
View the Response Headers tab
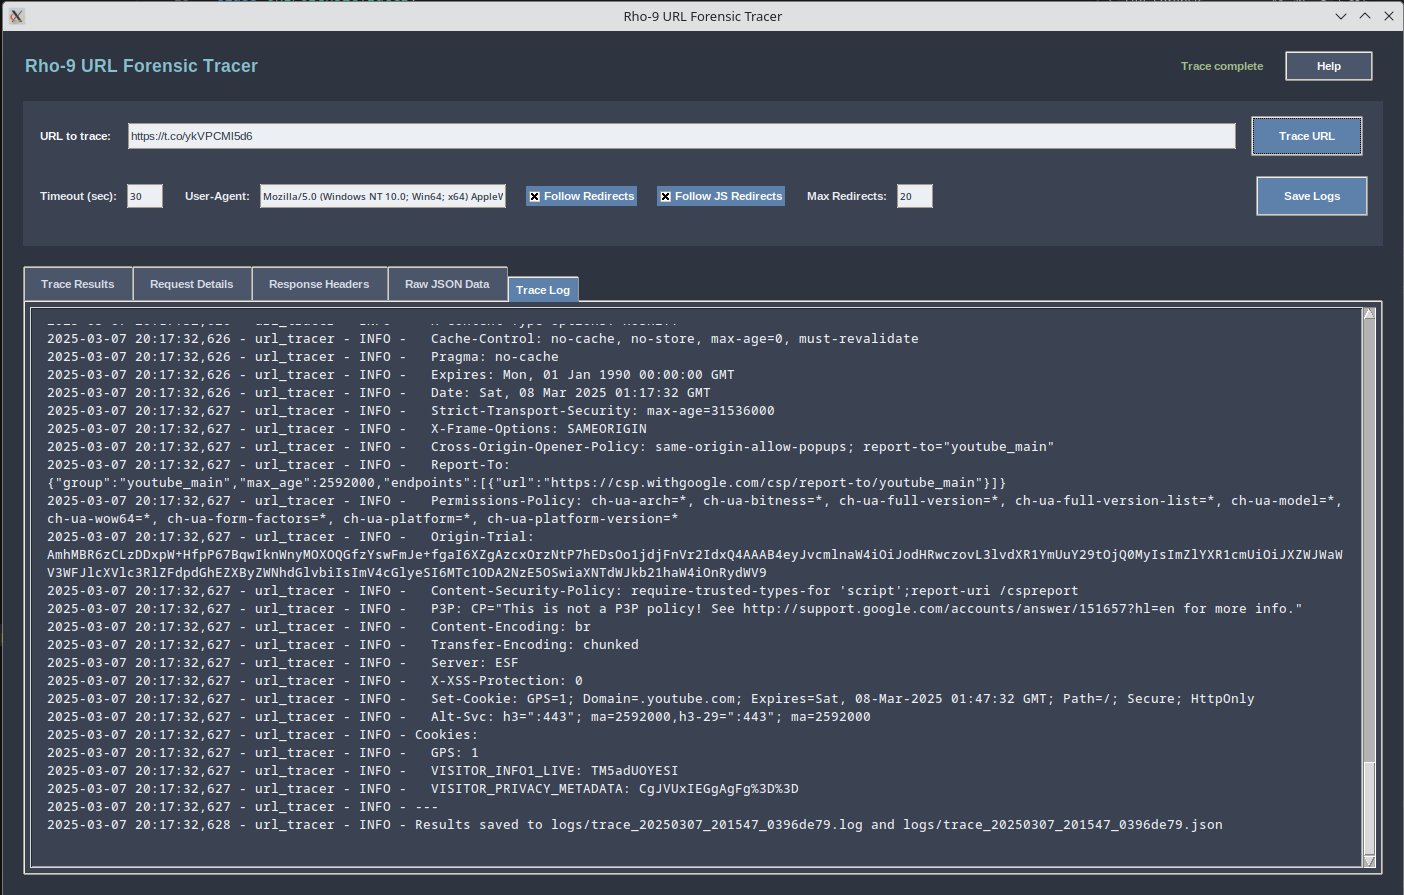pos(319,283)
